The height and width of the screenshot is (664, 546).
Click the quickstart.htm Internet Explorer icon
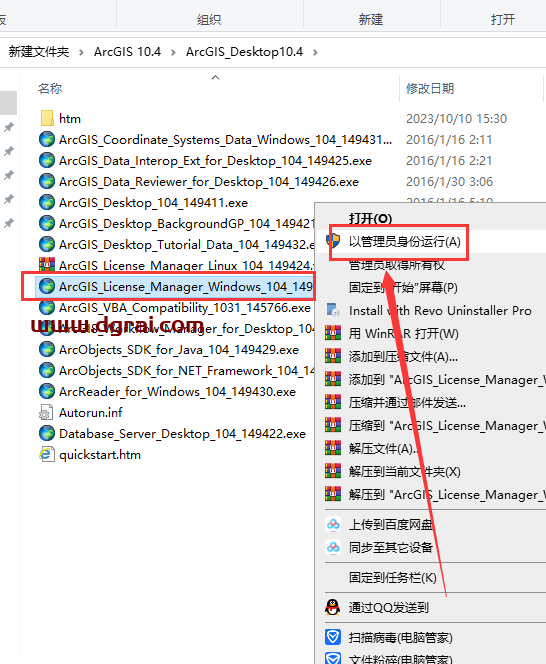tap(47, 454)
